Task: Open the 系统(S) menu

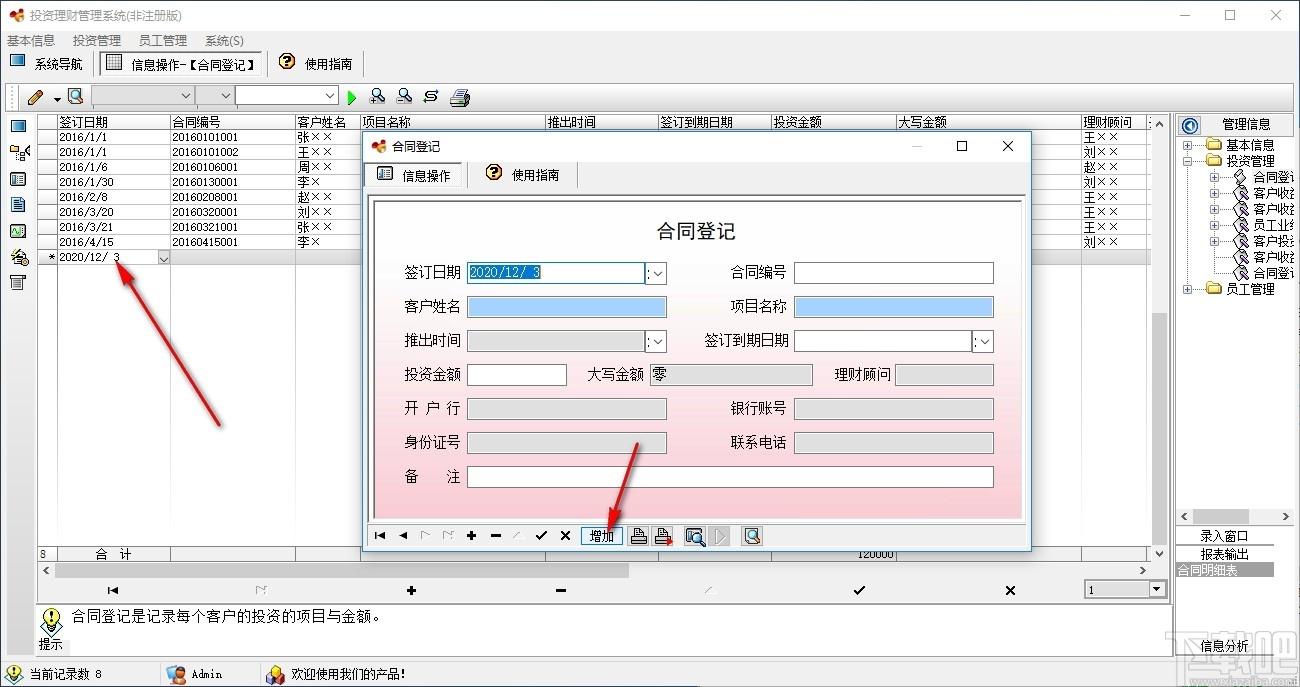Action: click(x=224, y=41)
